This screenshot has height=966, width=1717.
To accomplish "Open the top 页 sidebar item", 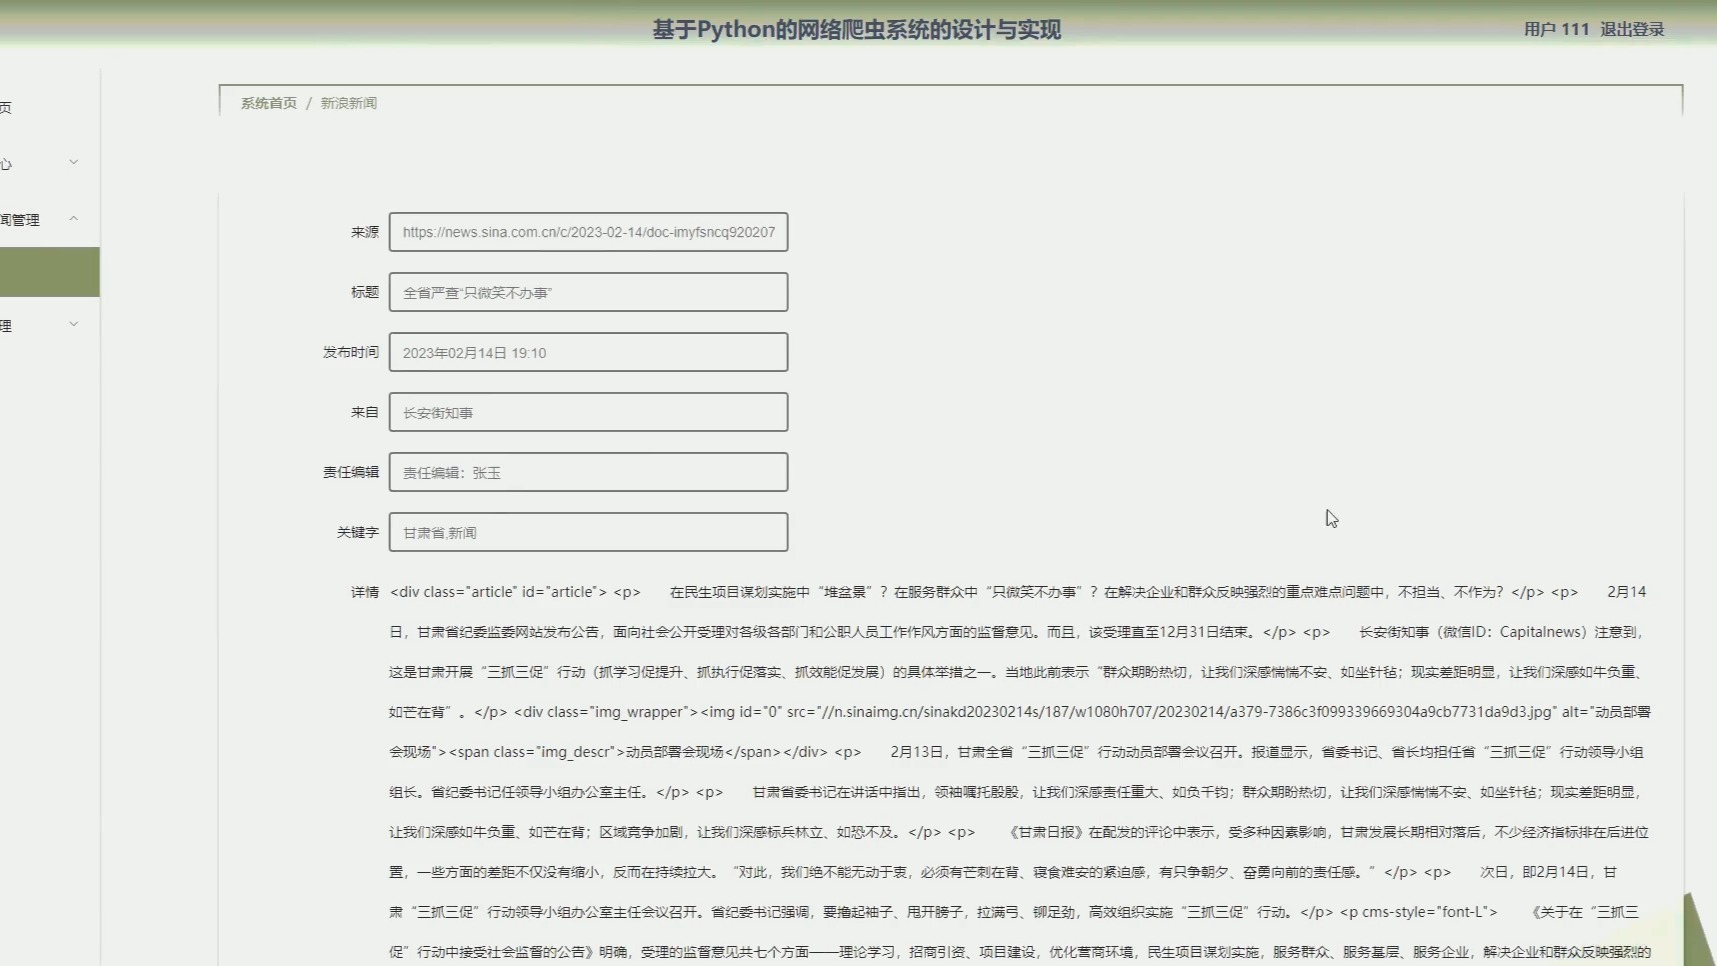I will (6, 107).
